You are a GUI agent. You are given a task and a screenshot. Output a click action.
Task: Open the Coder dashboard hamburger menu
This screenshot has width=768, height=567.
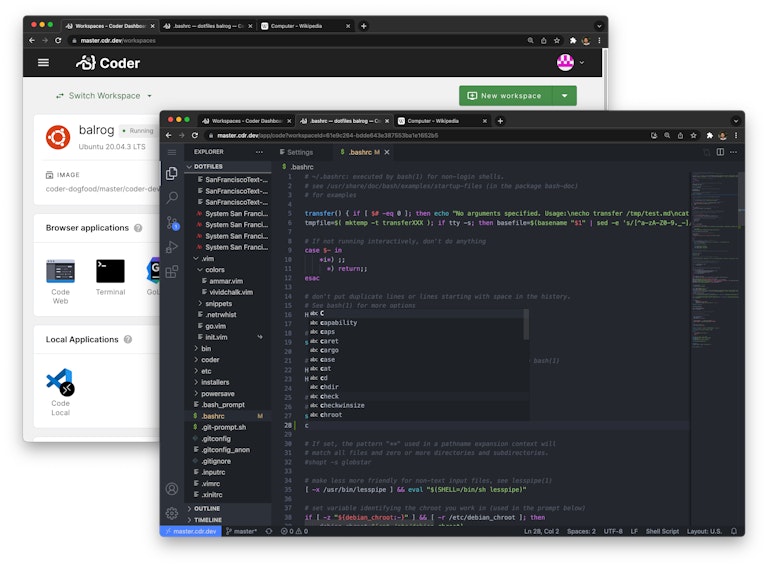tap(43, 63)
